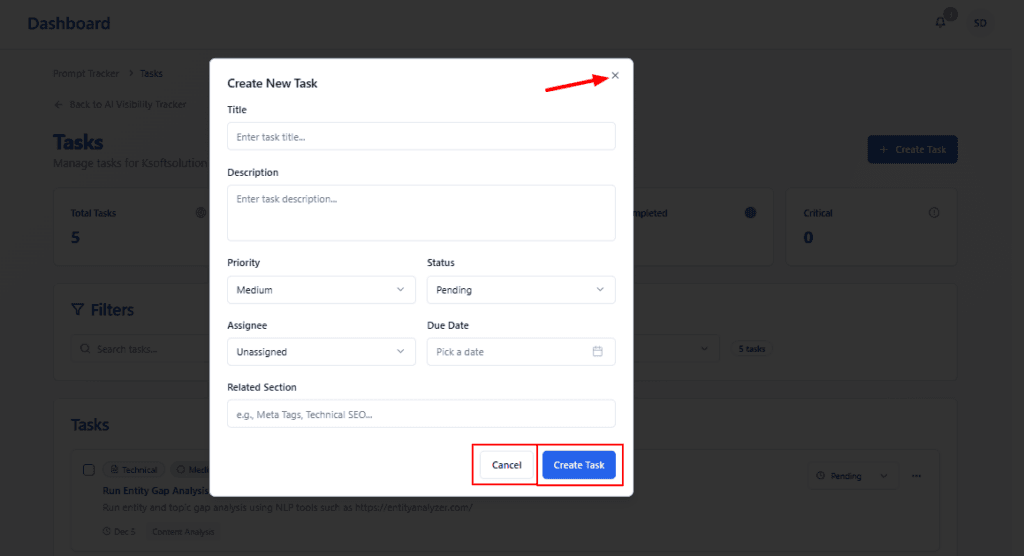
Task: Click the three-dots menu on task row
Action: click(x=916, y=476)
